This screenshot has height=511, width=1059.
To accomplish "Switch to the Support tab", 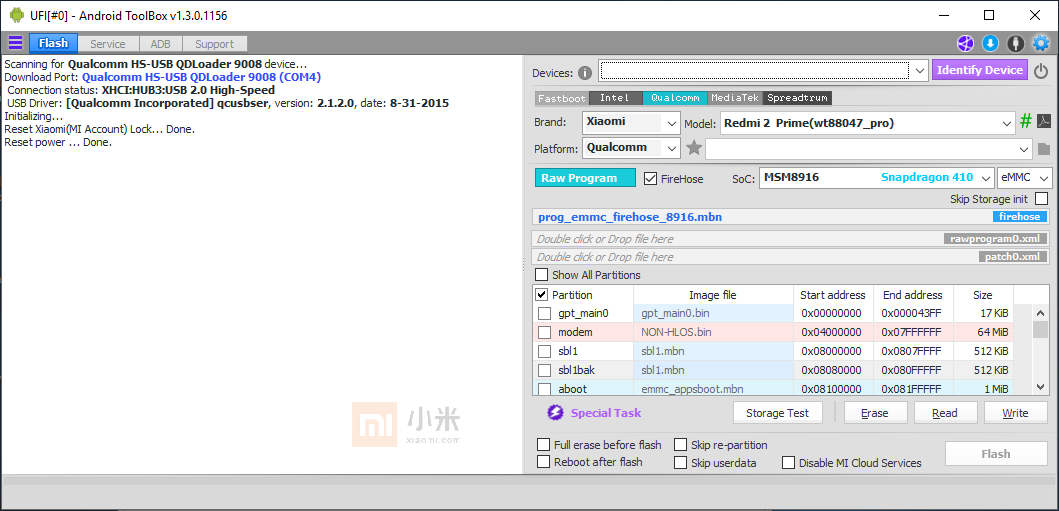I will [214, 44].
